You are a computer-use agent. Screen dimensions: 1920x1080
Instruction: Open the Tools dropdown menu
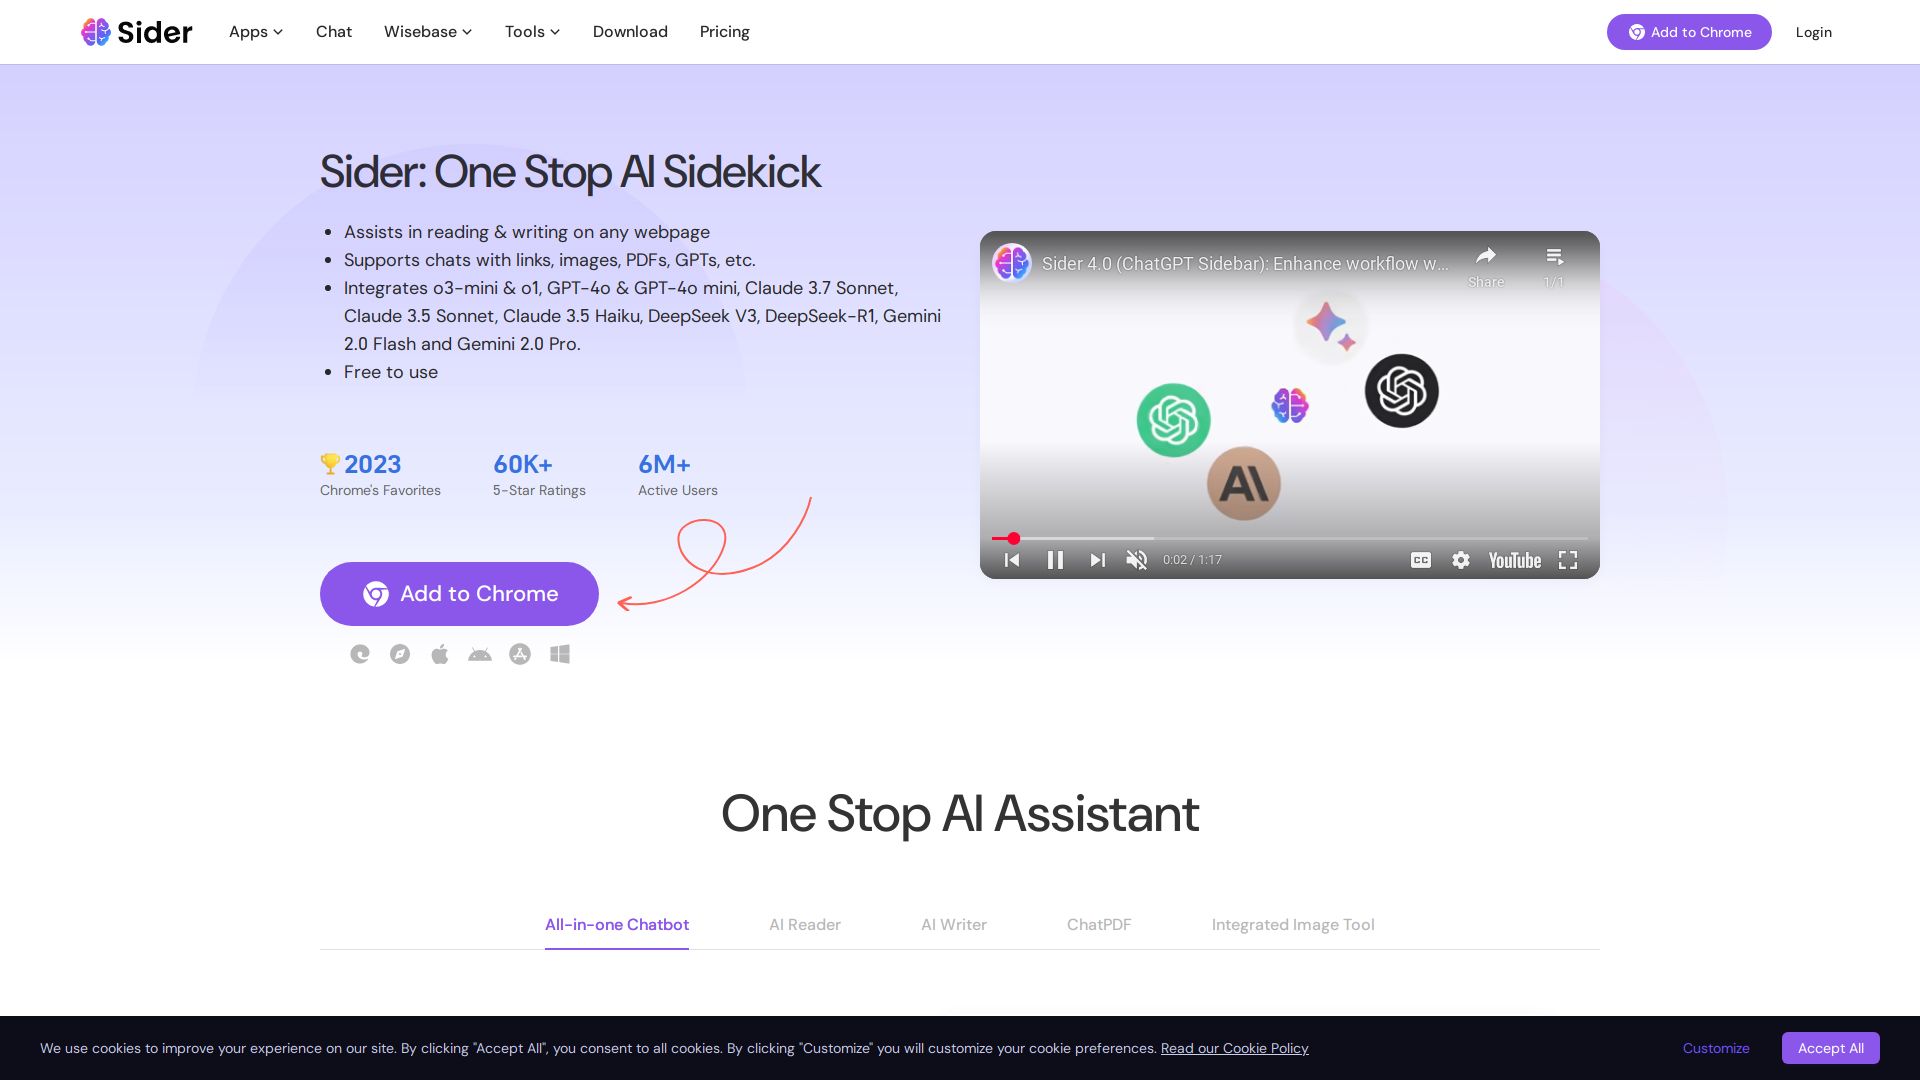click(532, 32)
